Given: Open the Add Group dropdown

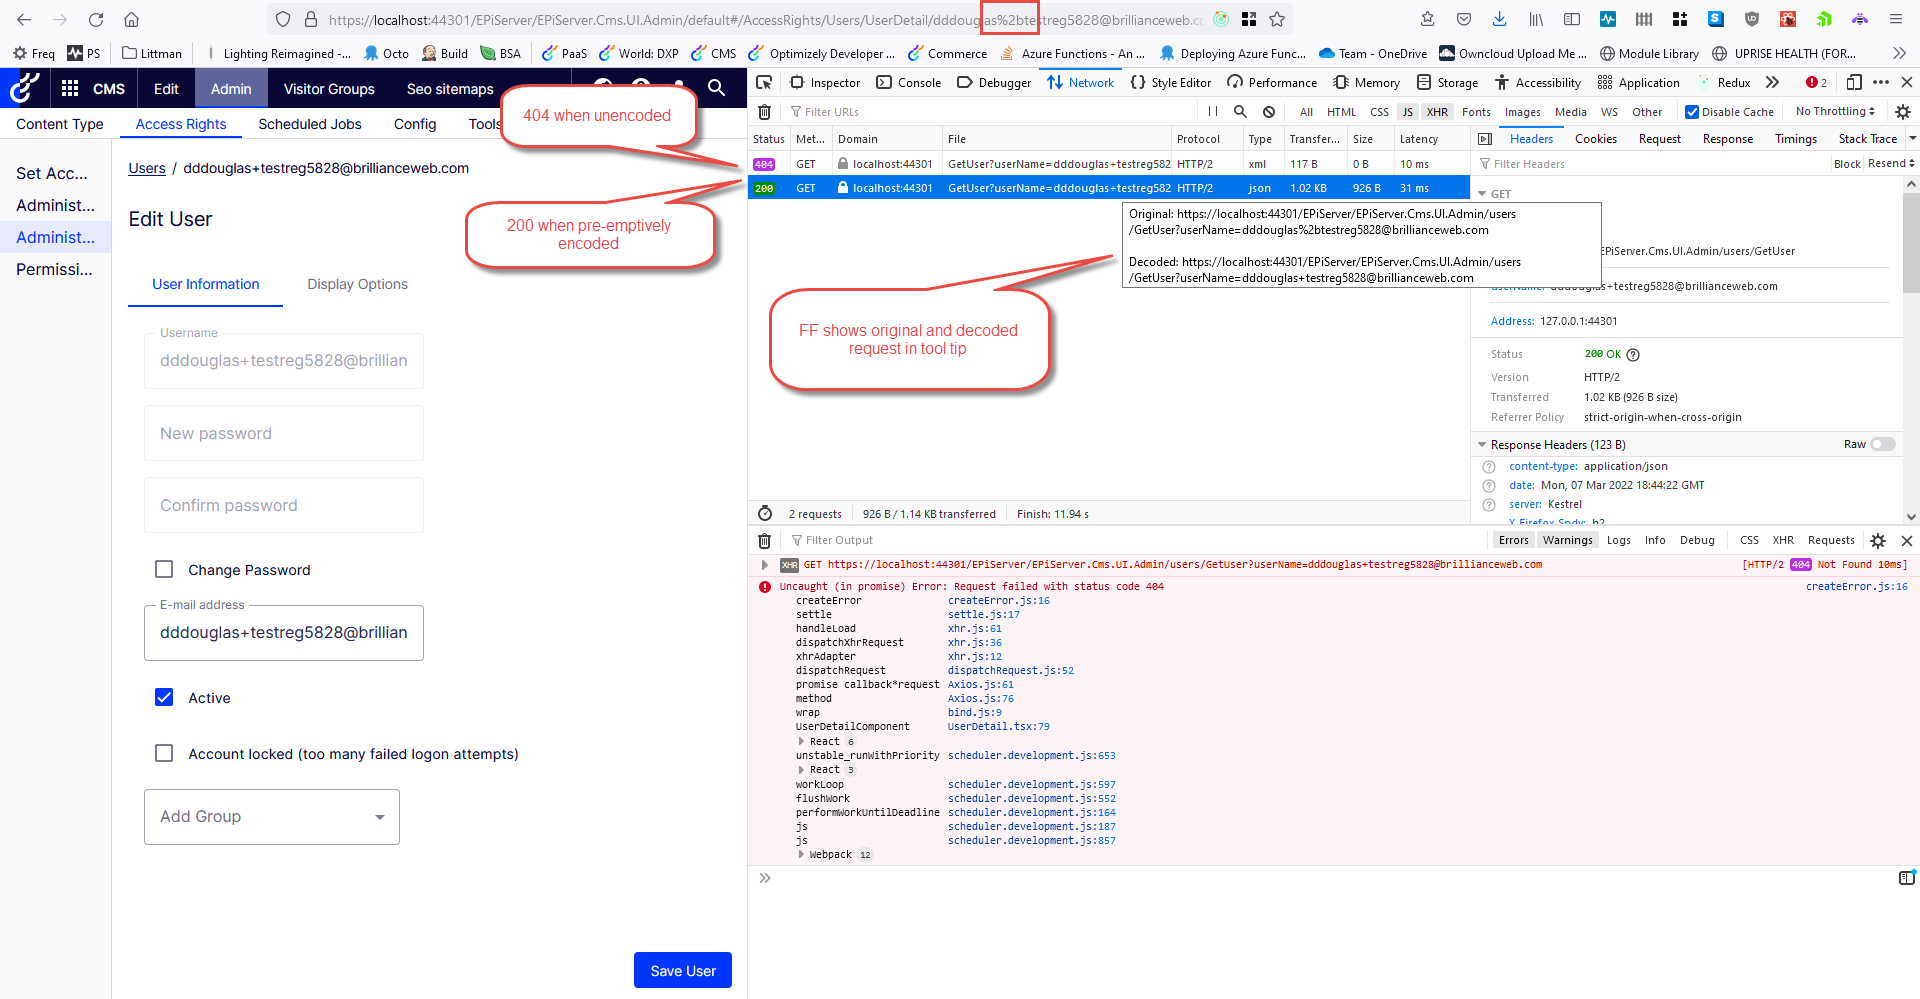Looking at the screenshot, I should (272, 817).
